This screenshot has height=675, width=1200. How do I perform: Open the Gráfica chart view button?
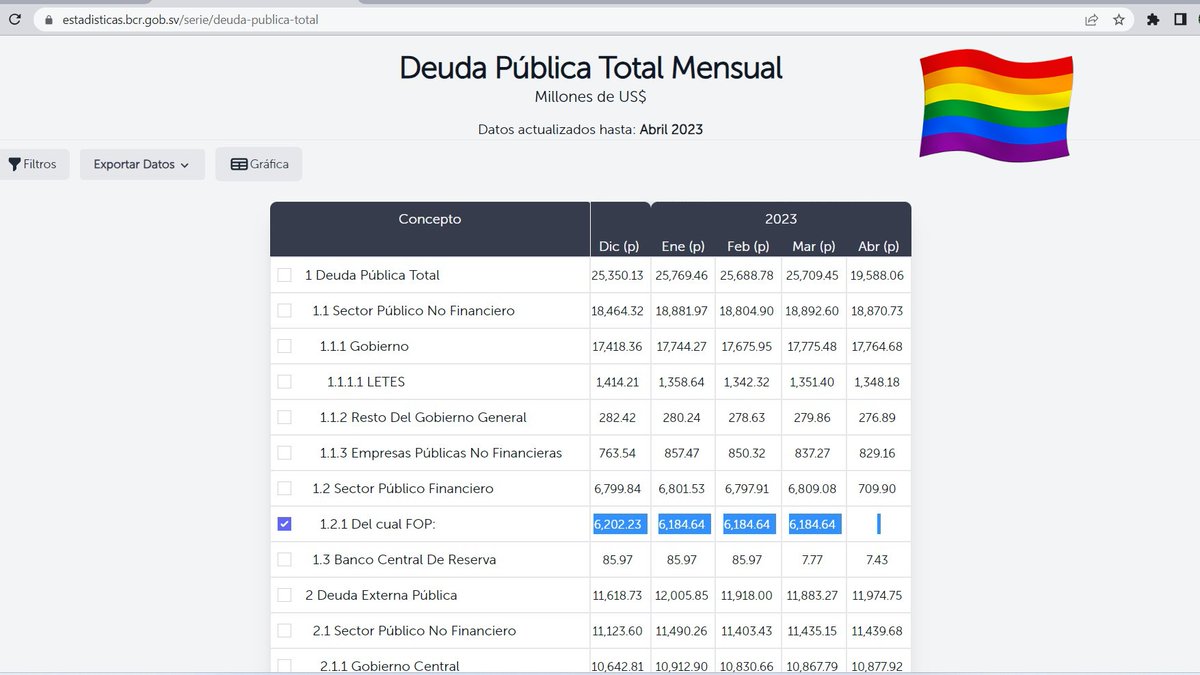[259, 164]
